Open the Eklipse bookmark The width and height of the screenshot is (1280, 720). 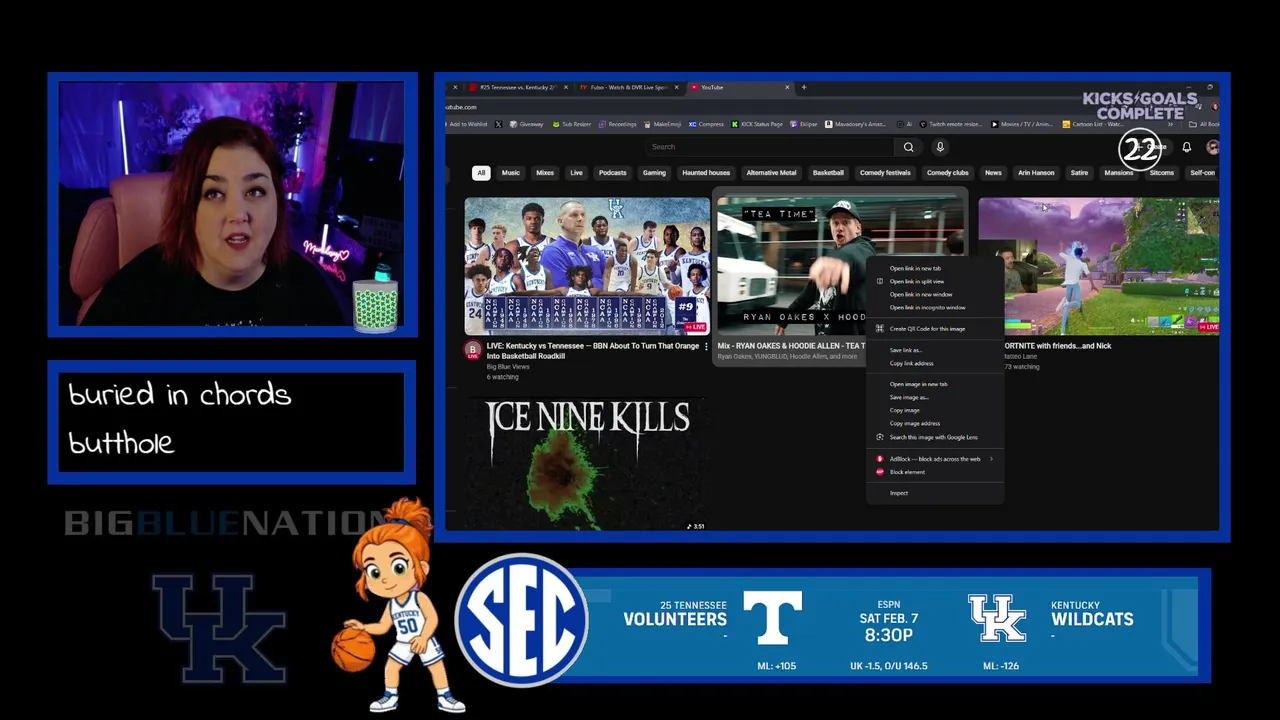tap(804, 124)
